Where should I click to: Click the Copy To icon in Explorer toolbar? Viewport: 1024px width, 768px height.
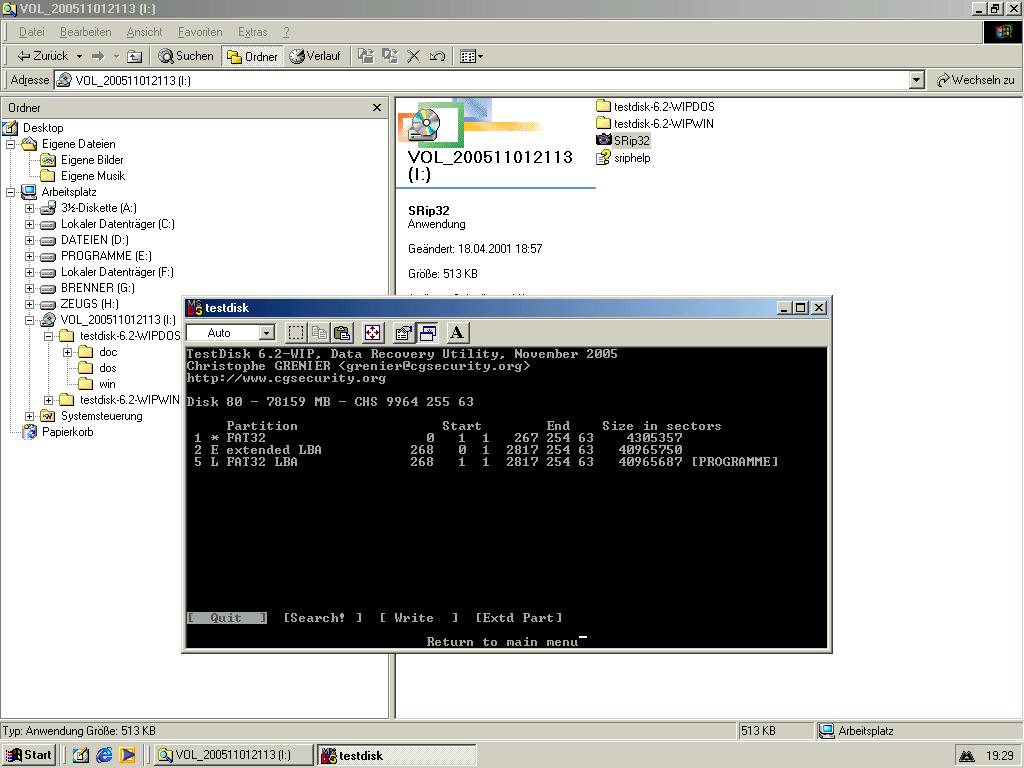point(390,57)
